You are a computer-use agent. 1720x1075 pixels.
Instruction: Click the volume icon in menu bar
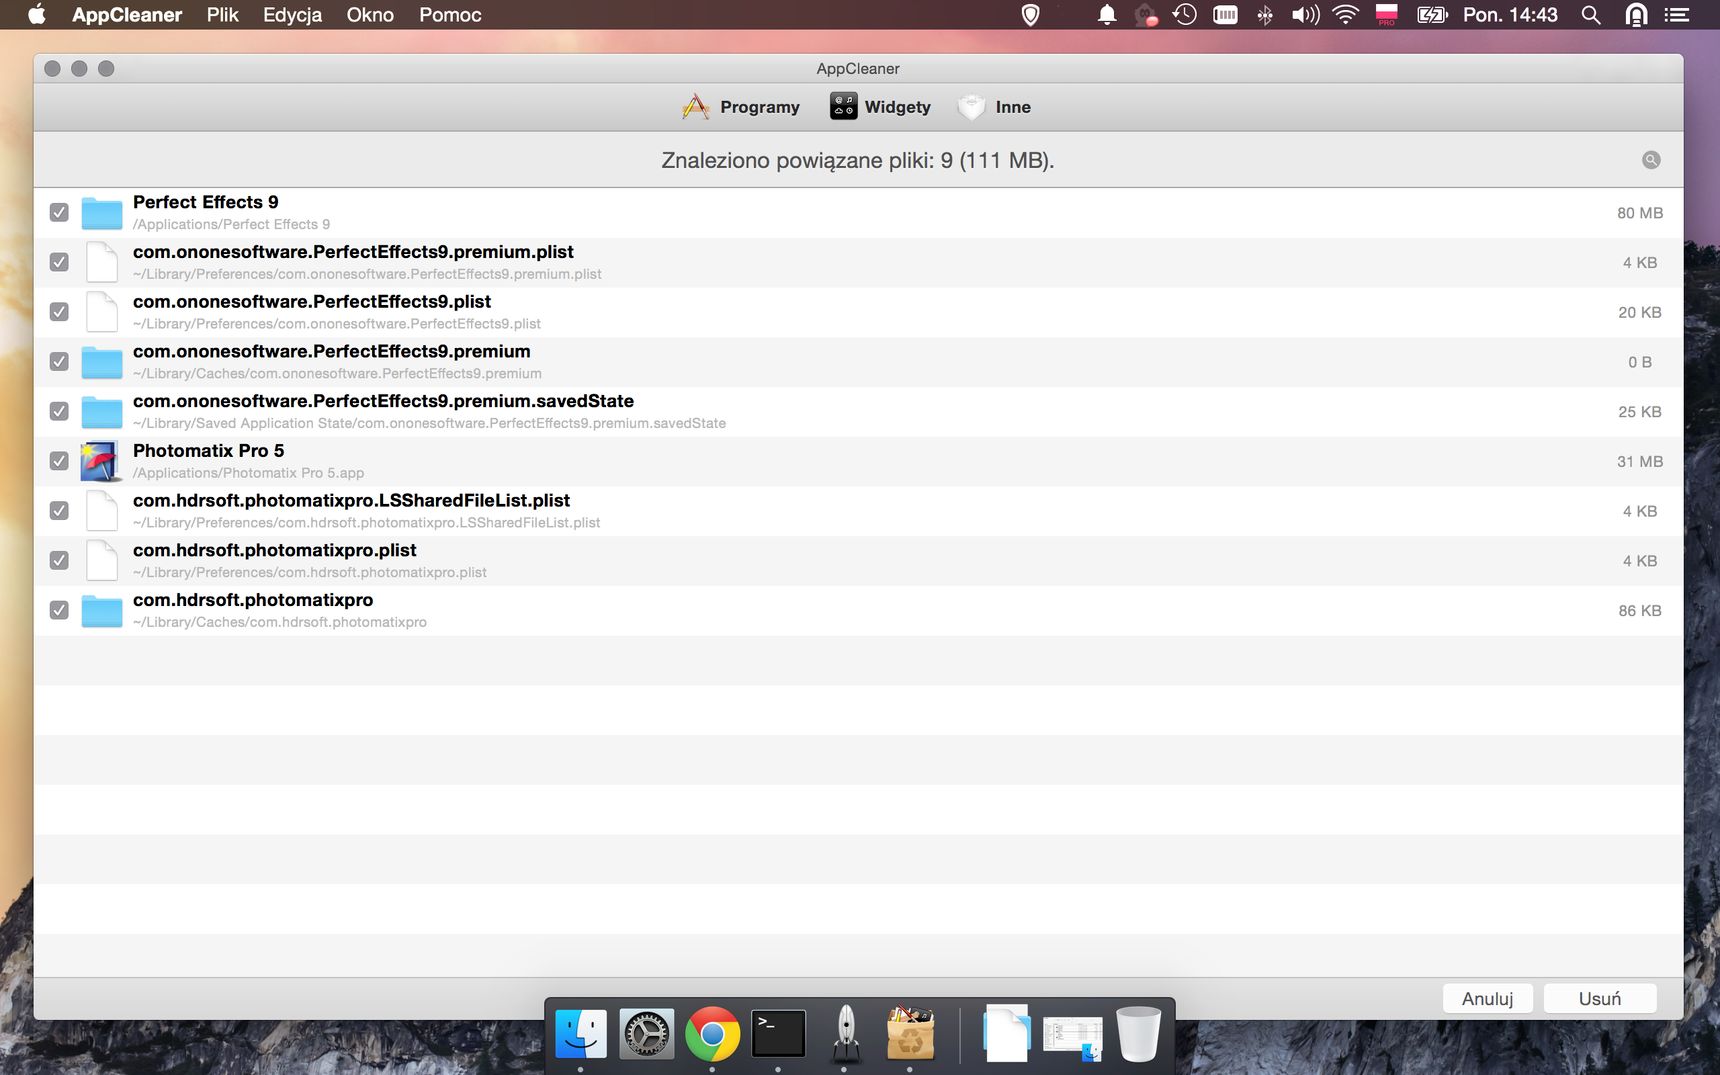[1305, 15]
